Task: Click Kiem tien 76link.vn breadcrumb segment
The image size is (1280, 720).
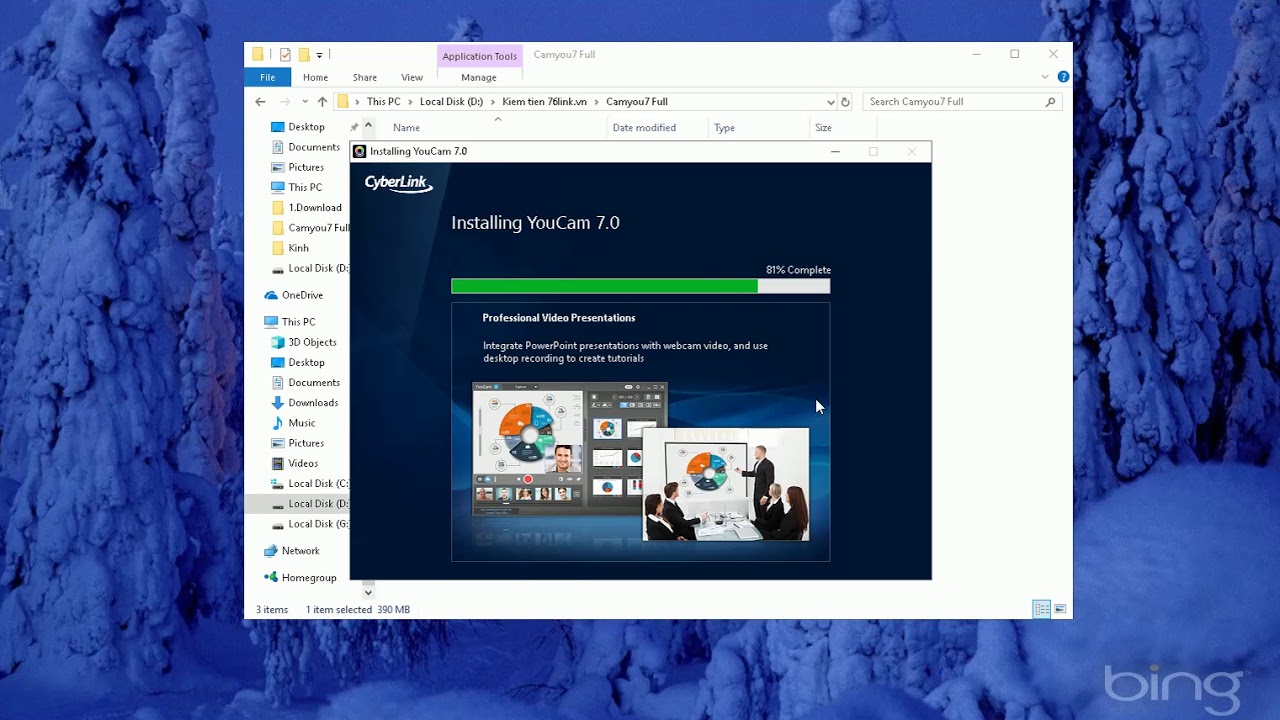Action: pyautogui.click(x=544, y=102)
